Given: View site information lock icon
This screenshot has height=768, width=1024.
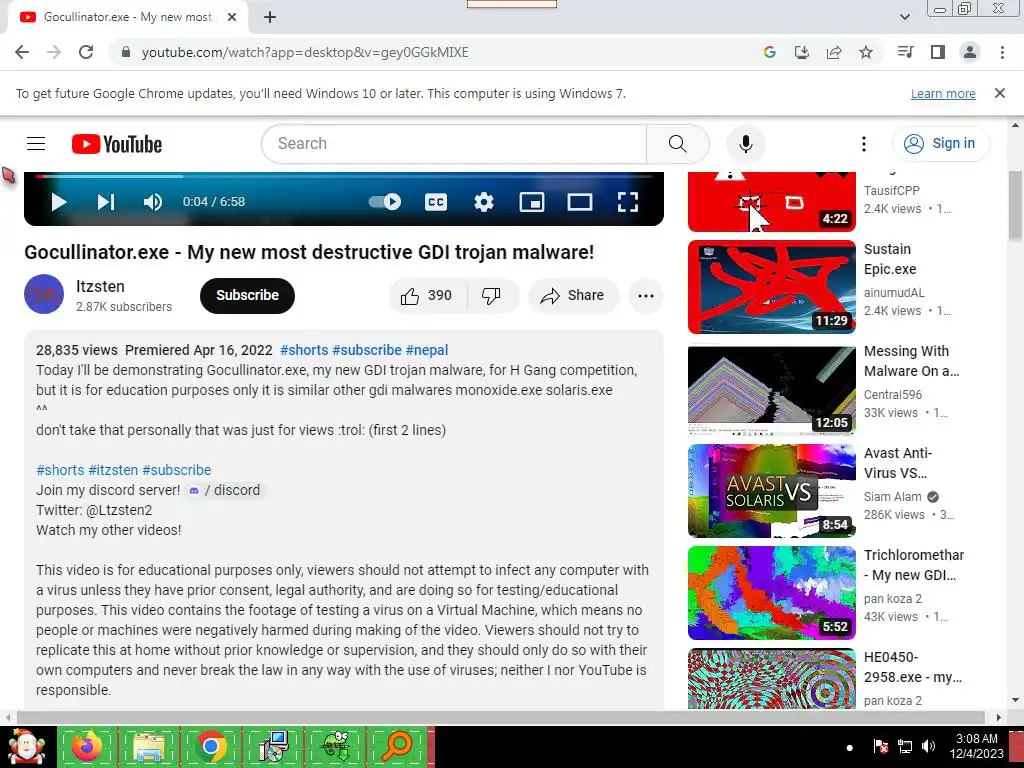Looking at the screenshot, I should click(x=126, y=52).
